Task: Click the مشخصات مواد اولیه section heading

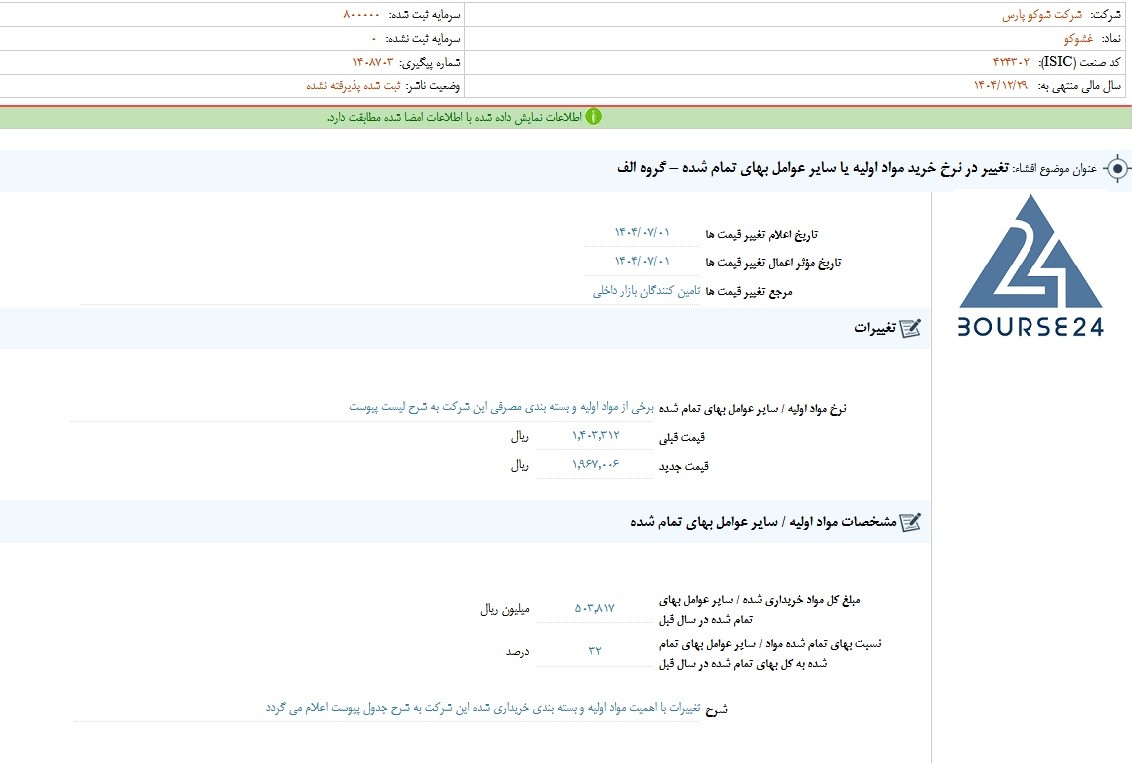Action: pyautogui.click(x=763, y=522)
